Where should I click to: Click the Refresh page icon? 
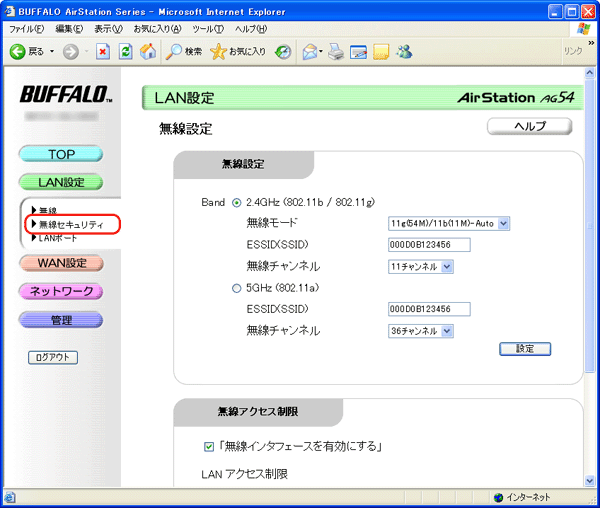(126, 51)
